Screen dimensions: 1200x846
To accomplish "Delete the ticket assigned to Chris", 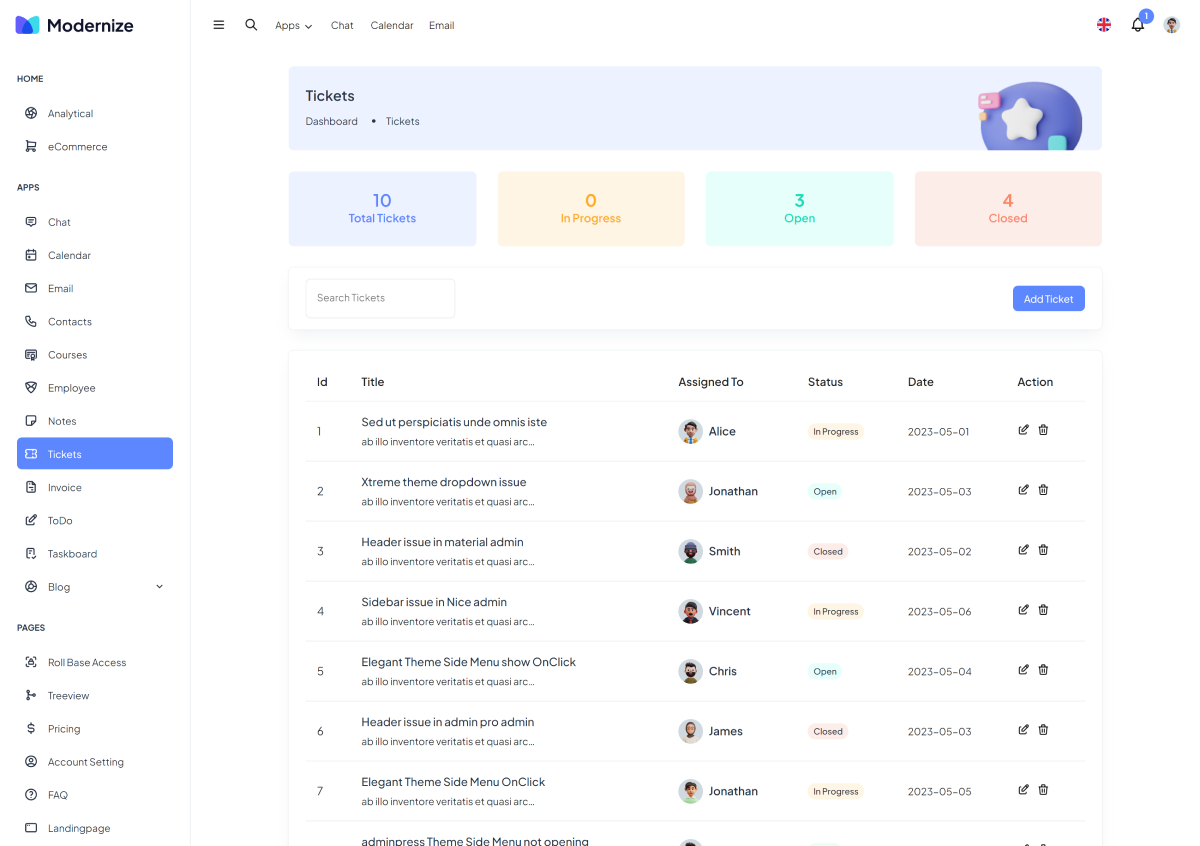I will click(1043, 670).
